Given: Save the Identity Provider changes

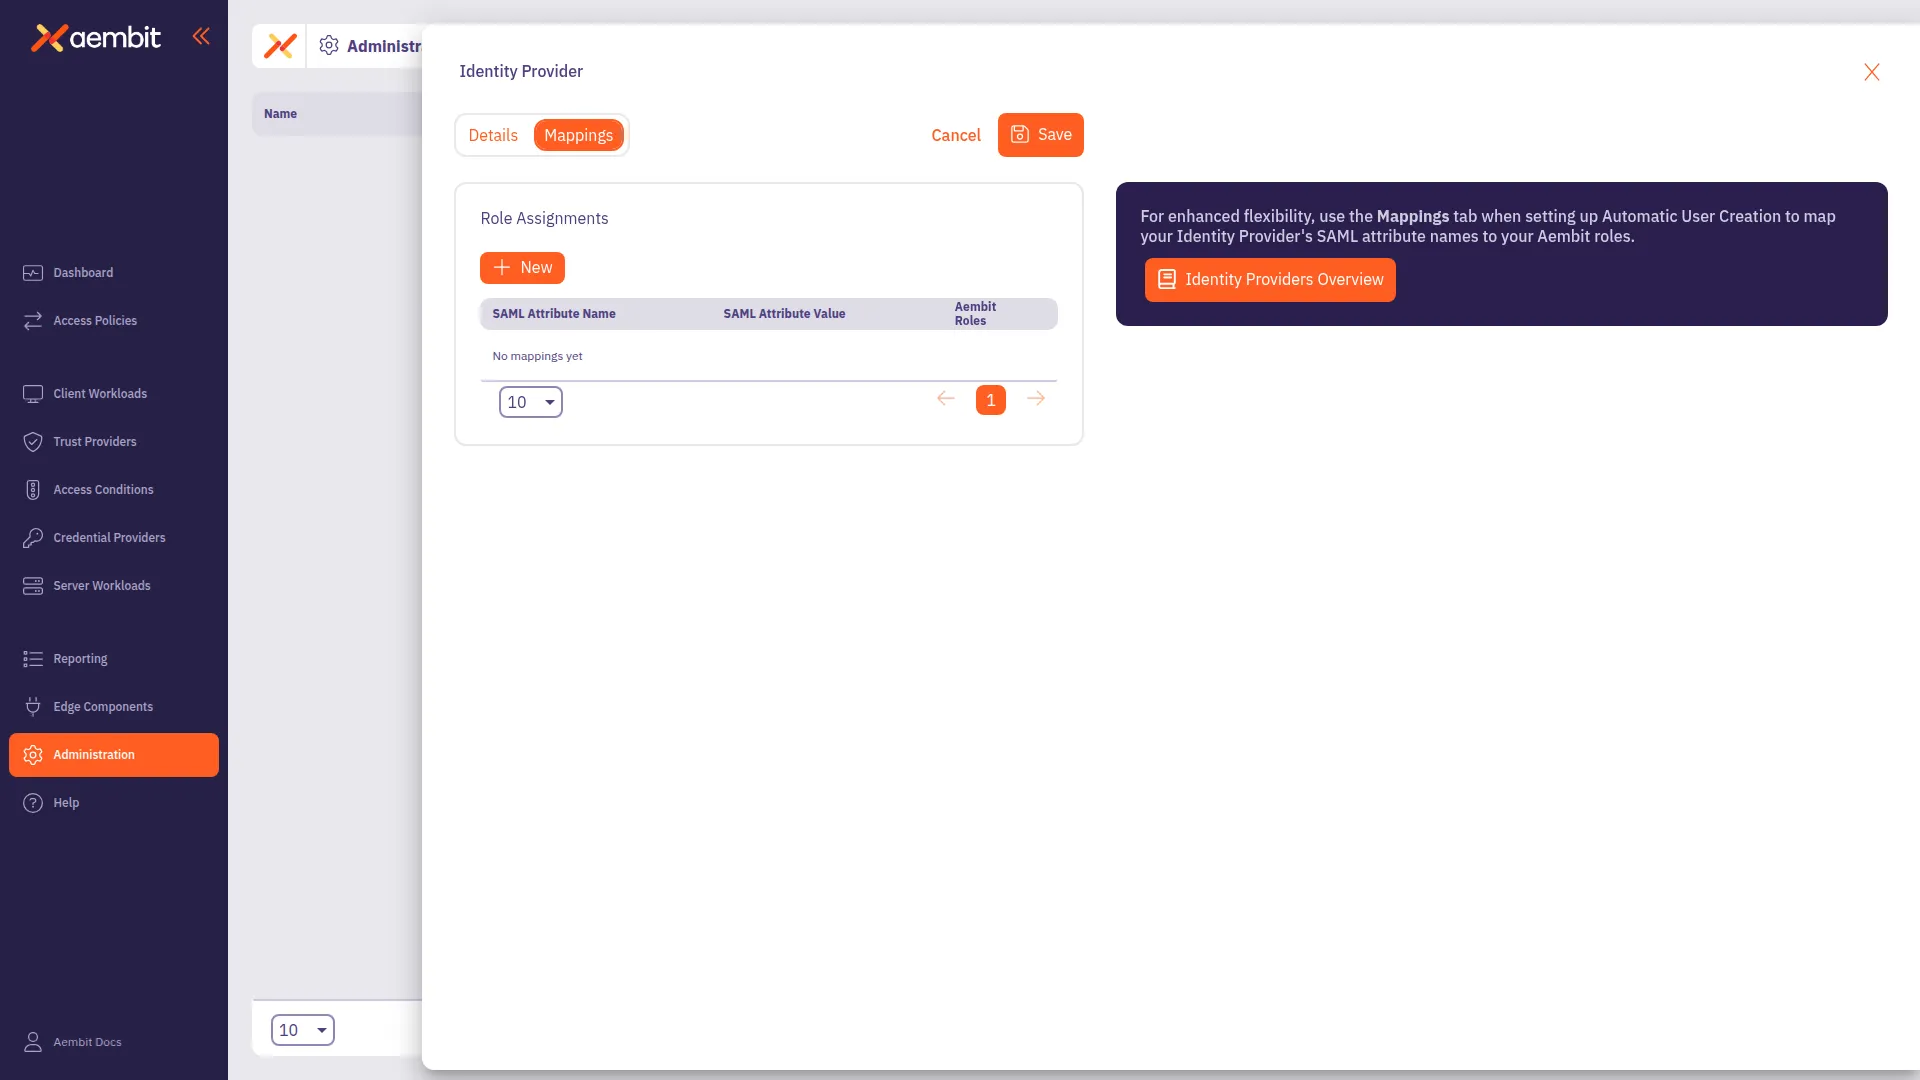Looking at the screenshot, I should click(1040, 134).
